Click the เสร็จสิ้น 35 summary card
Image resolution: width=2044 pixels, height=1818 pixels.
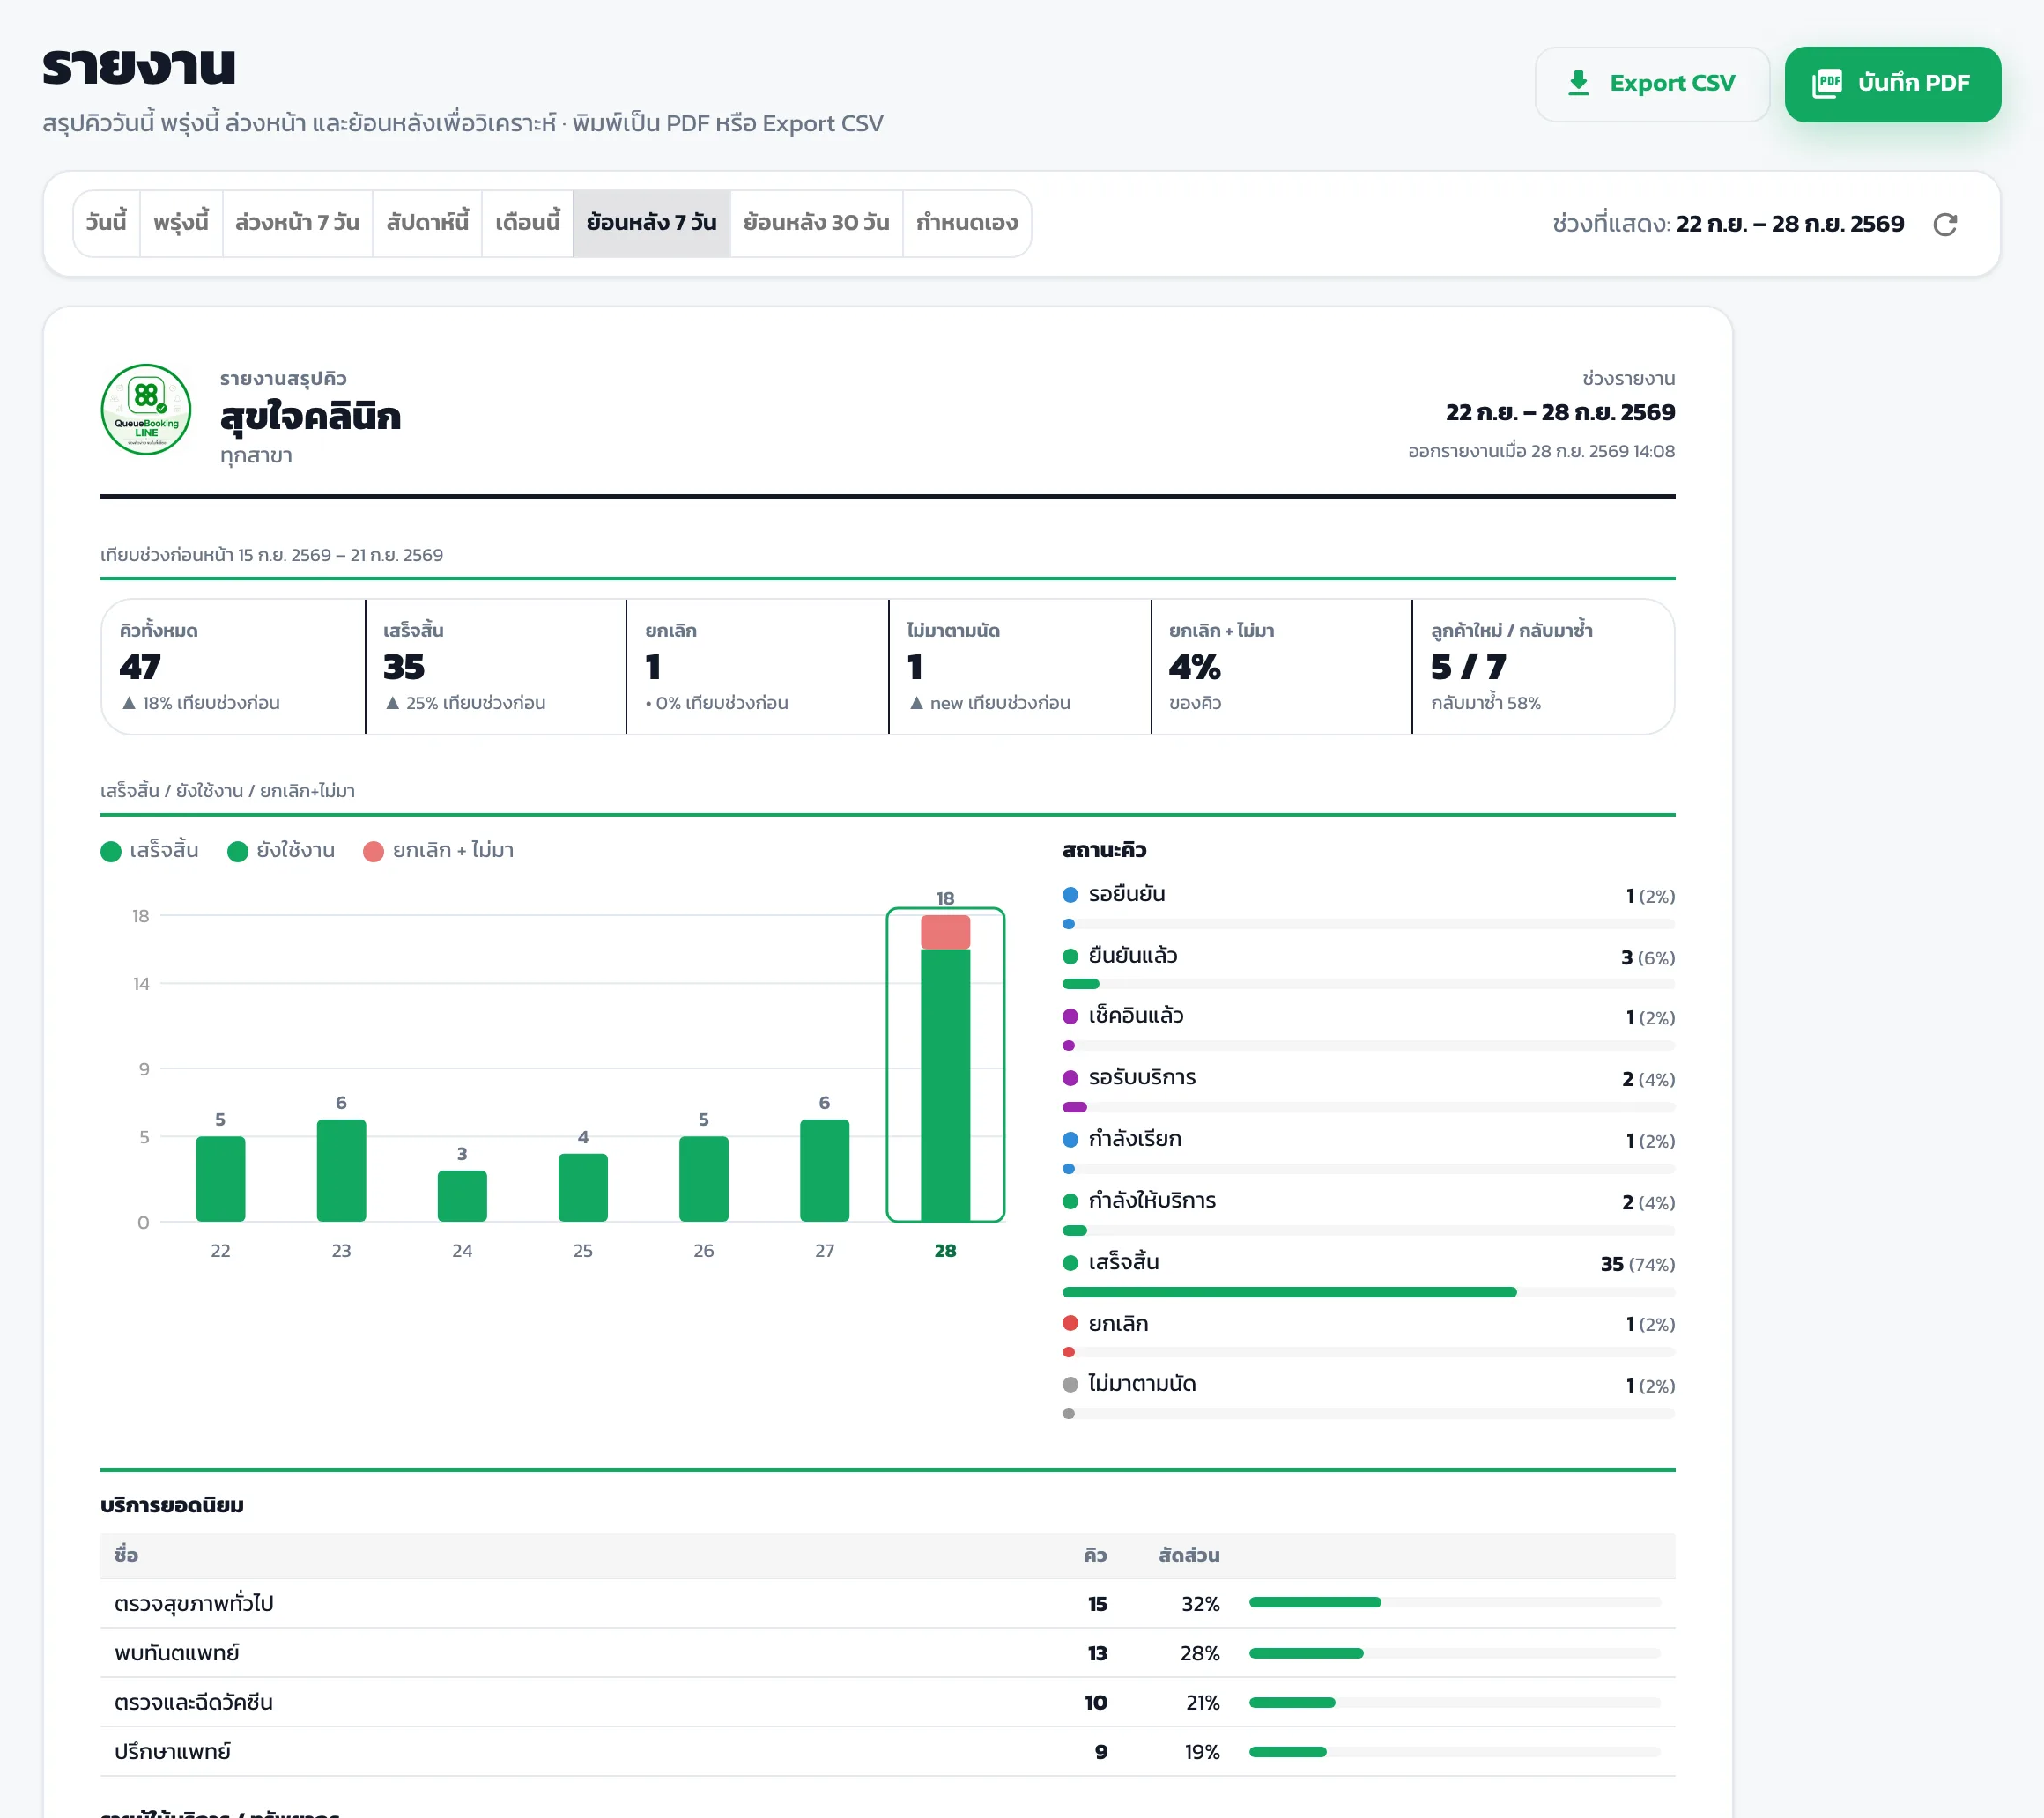496,667
